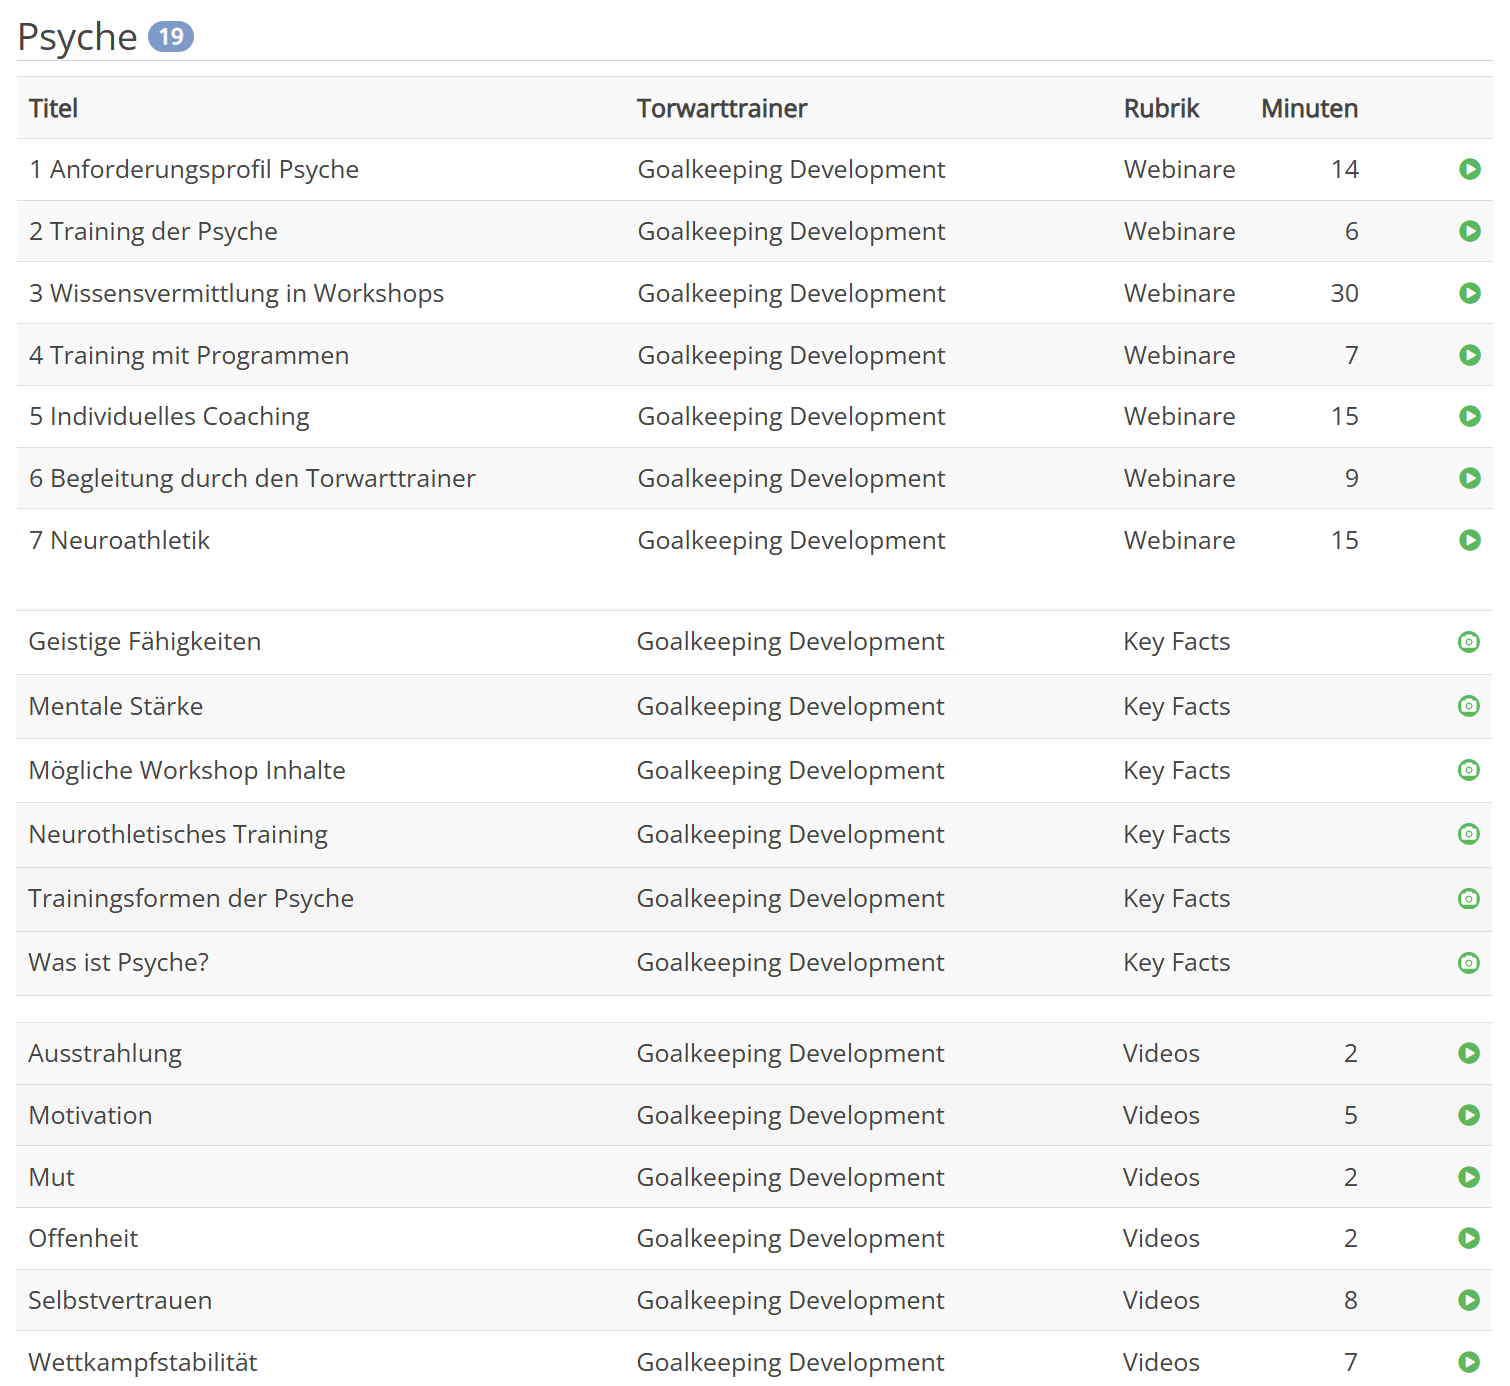Play the Motivation video icon
This screenshot has height=1386, width=1510.
point(1468,1115)
